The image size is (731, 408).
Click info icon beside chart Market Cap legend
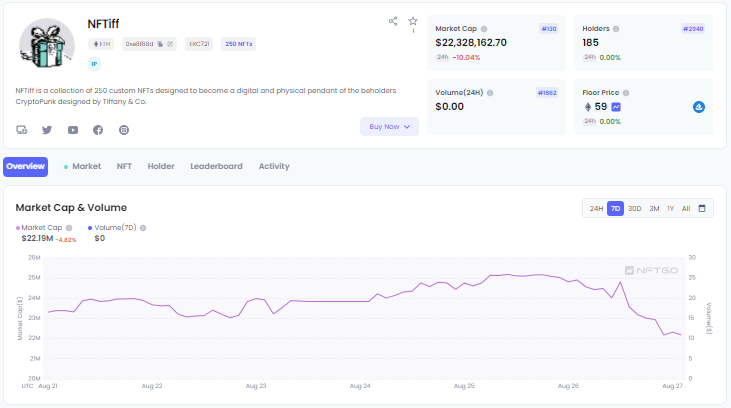pyautogui.click(x=69, y=228)
